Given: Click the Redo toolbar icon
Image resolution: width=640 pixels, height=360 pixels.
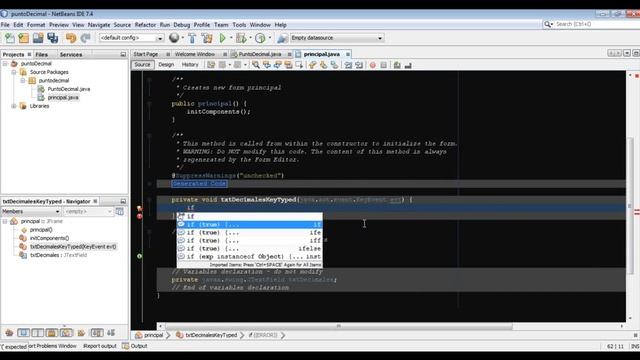Looking at the screenshot, I should pos(85,38).
